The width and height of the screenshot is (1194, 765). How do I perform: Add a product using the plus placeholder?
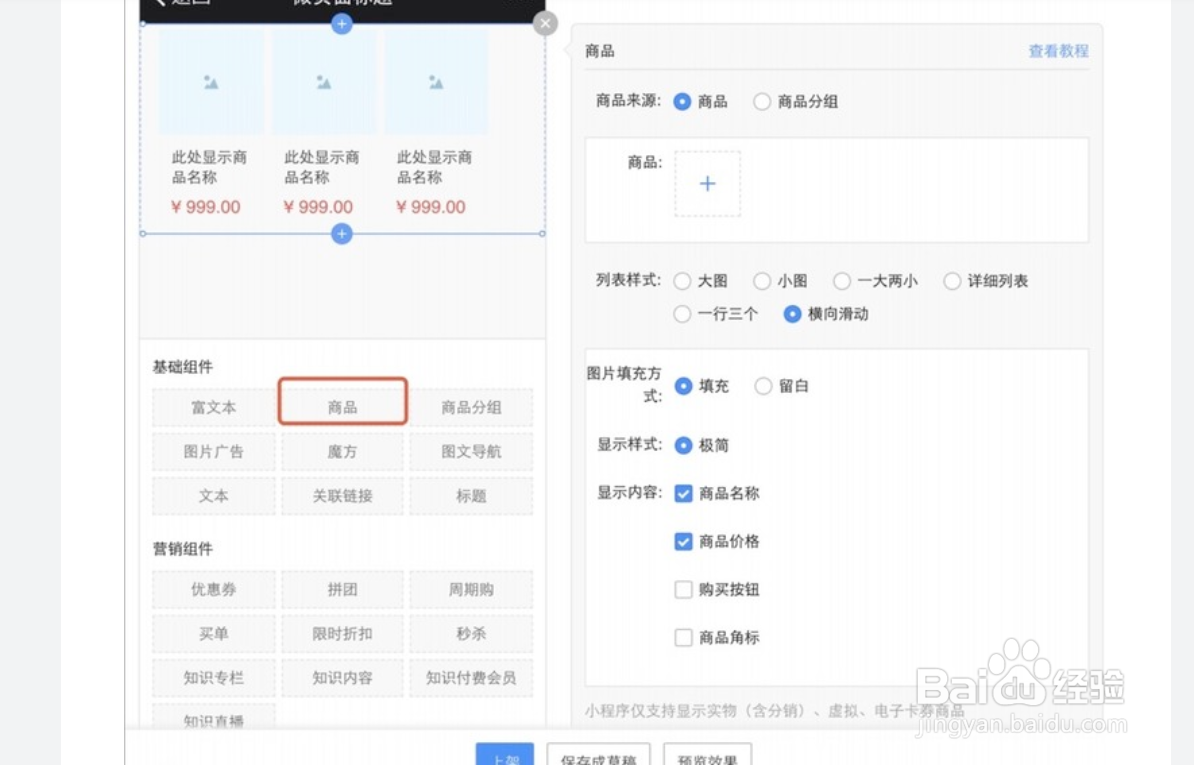(x=707, y=183)
